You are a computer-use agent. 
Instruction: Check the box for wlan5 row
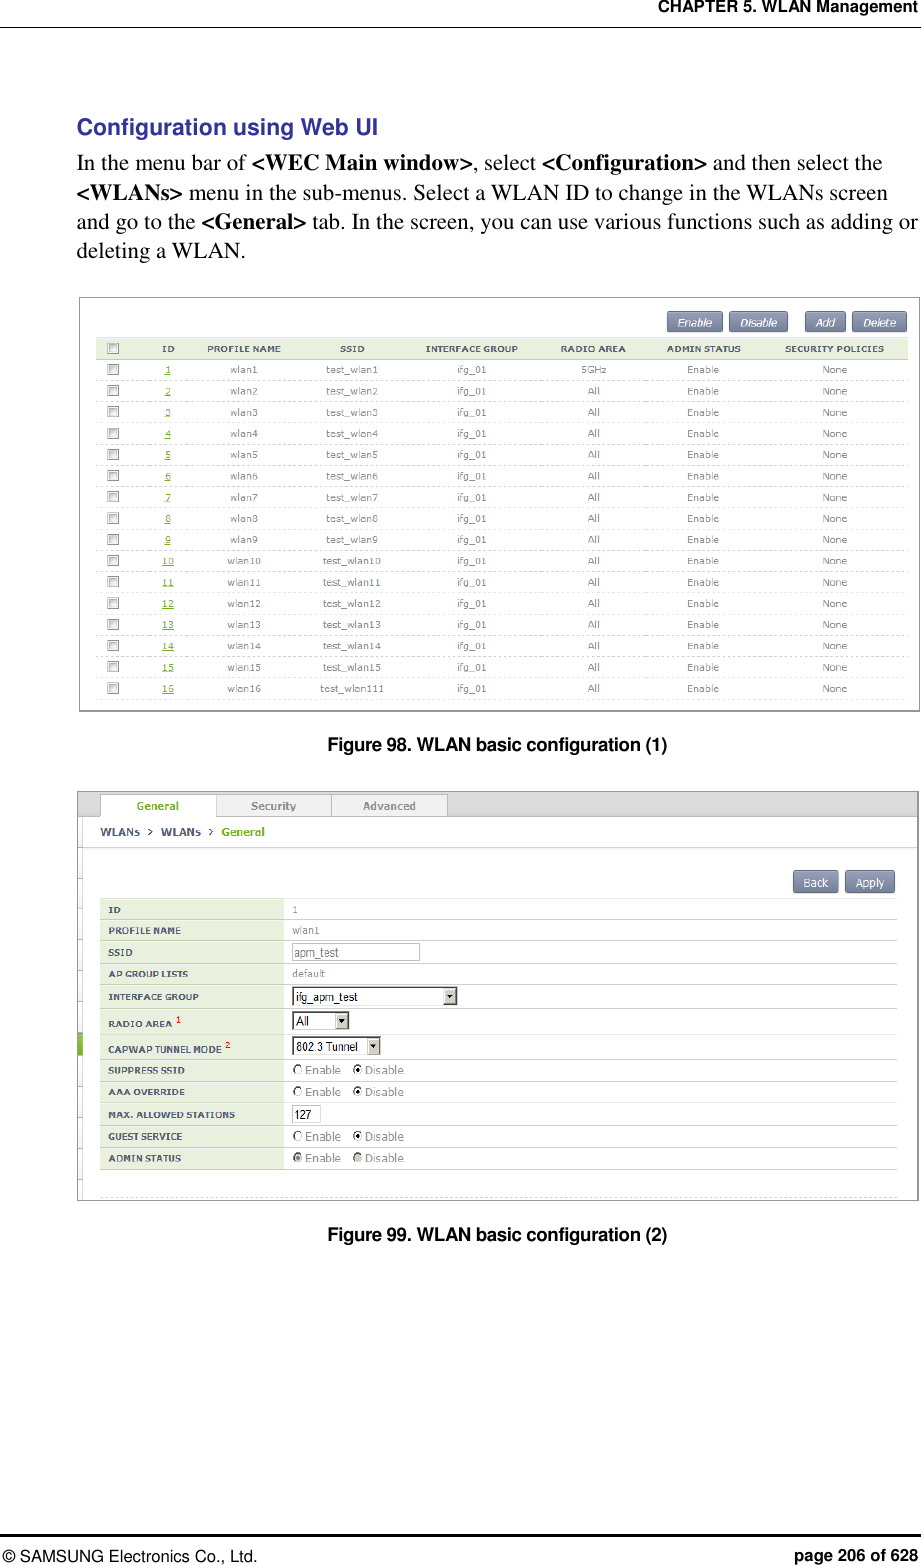pos(113,455)
